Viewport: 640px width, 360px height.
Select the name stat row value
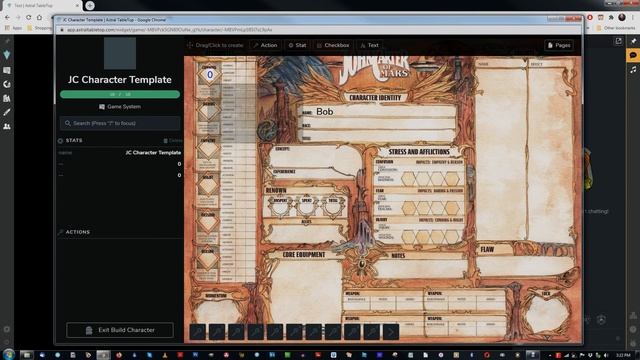point(153,153)
